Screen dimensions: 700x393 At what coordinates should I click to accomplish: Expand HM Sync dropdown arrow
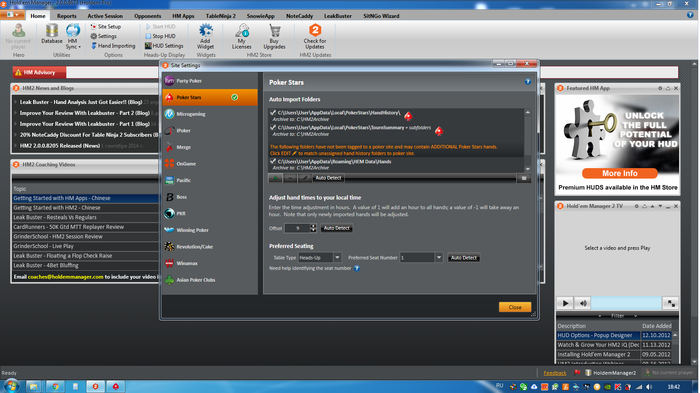79,47
